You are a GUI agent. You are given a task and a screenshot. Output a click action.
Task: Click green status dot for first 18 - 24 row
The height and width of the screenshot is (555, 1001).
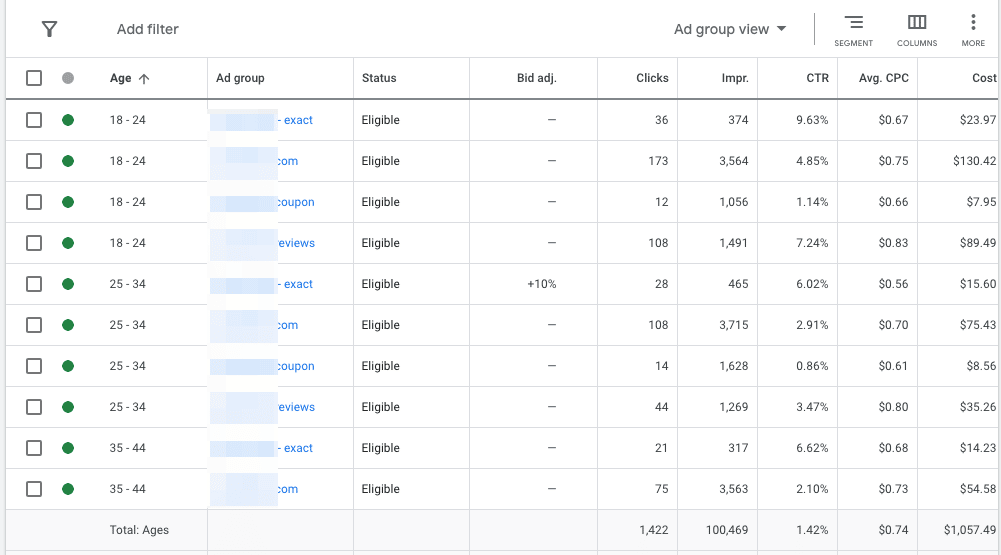(x=68, y=120)
